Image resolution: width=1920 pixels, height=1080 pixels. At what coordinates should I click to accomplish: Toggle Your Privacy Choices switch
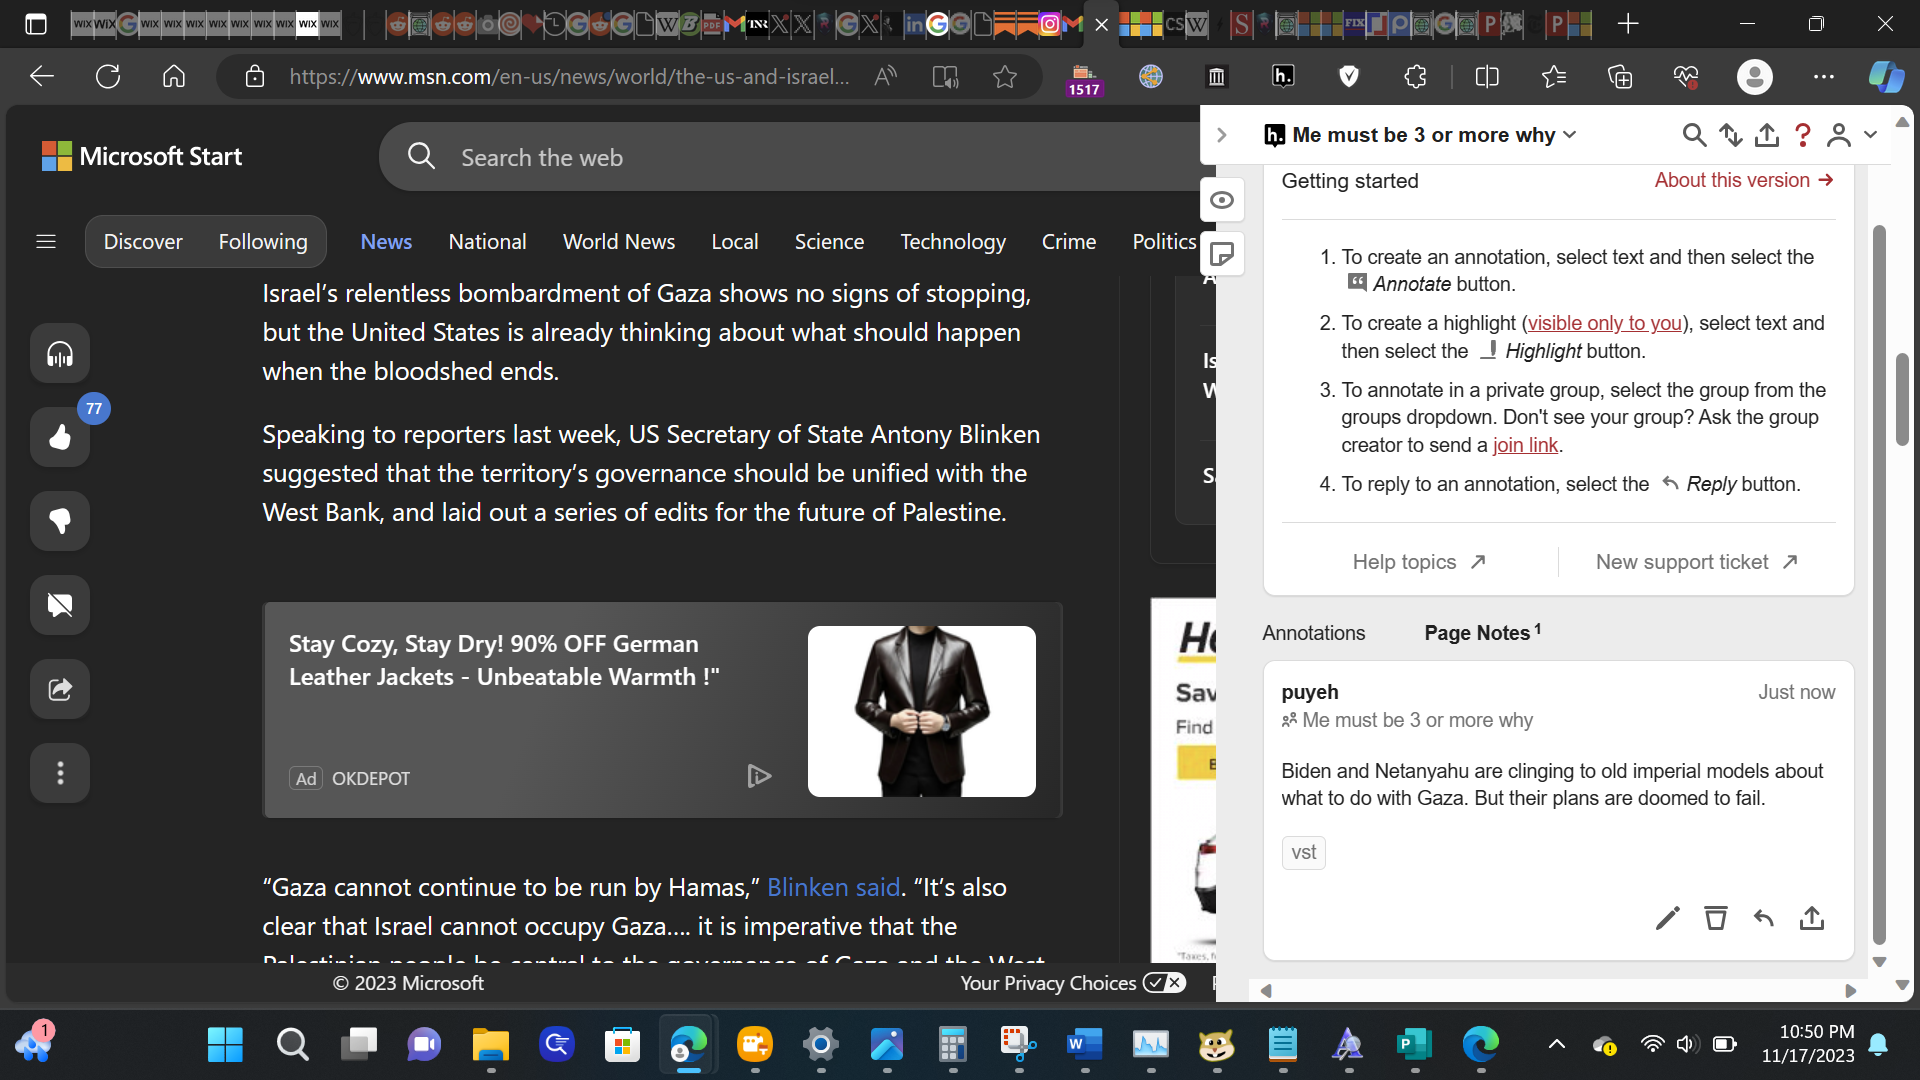(x=1164, y=983)
